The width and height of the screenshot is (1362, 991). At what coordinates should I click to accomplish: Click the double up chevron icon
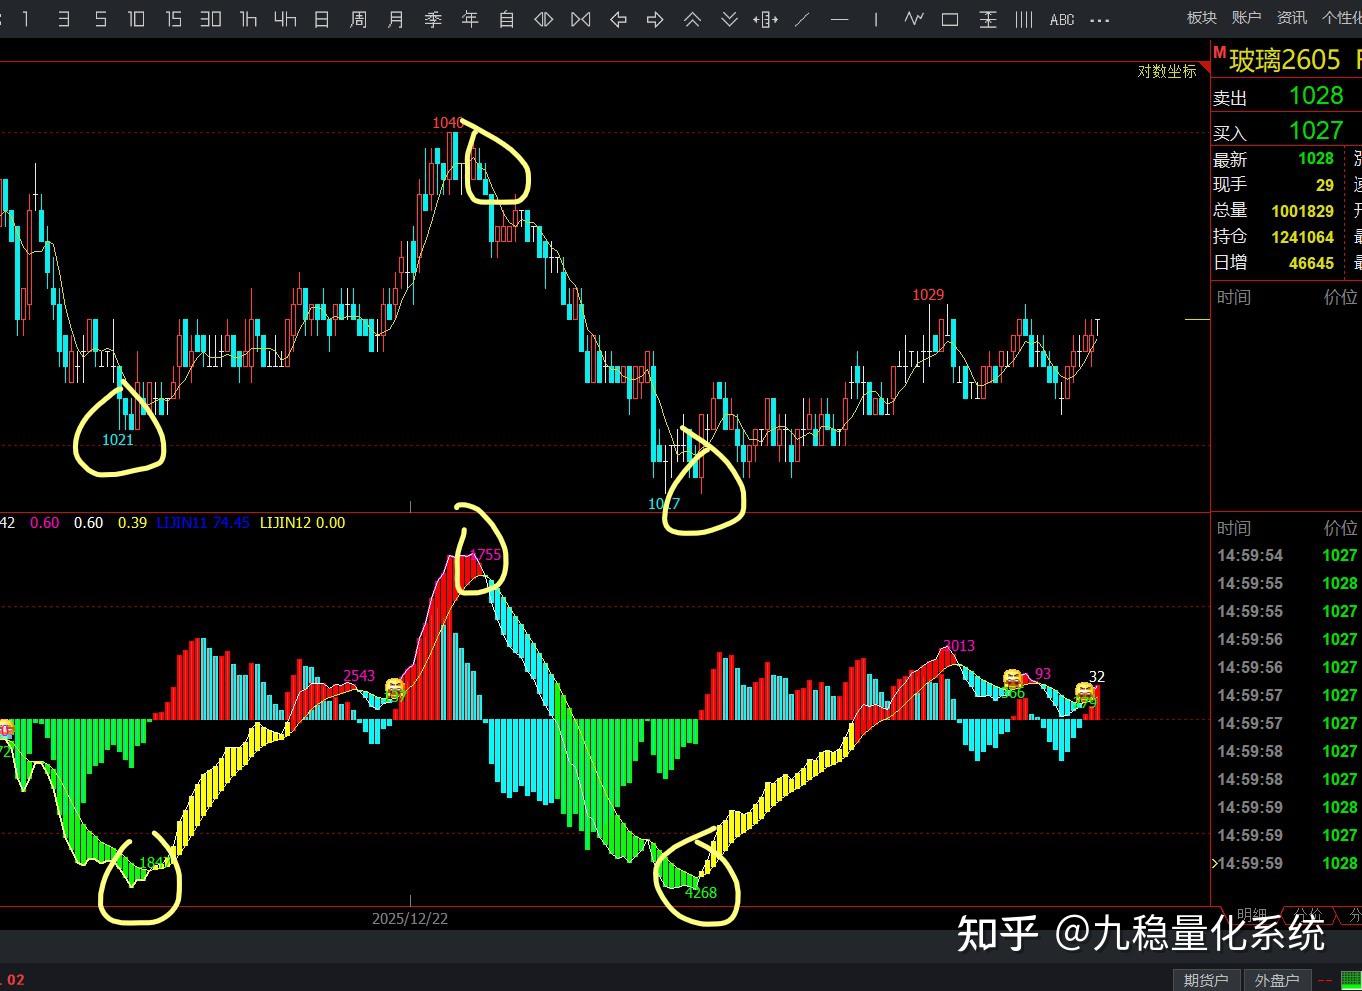click(x=692, y=19)
